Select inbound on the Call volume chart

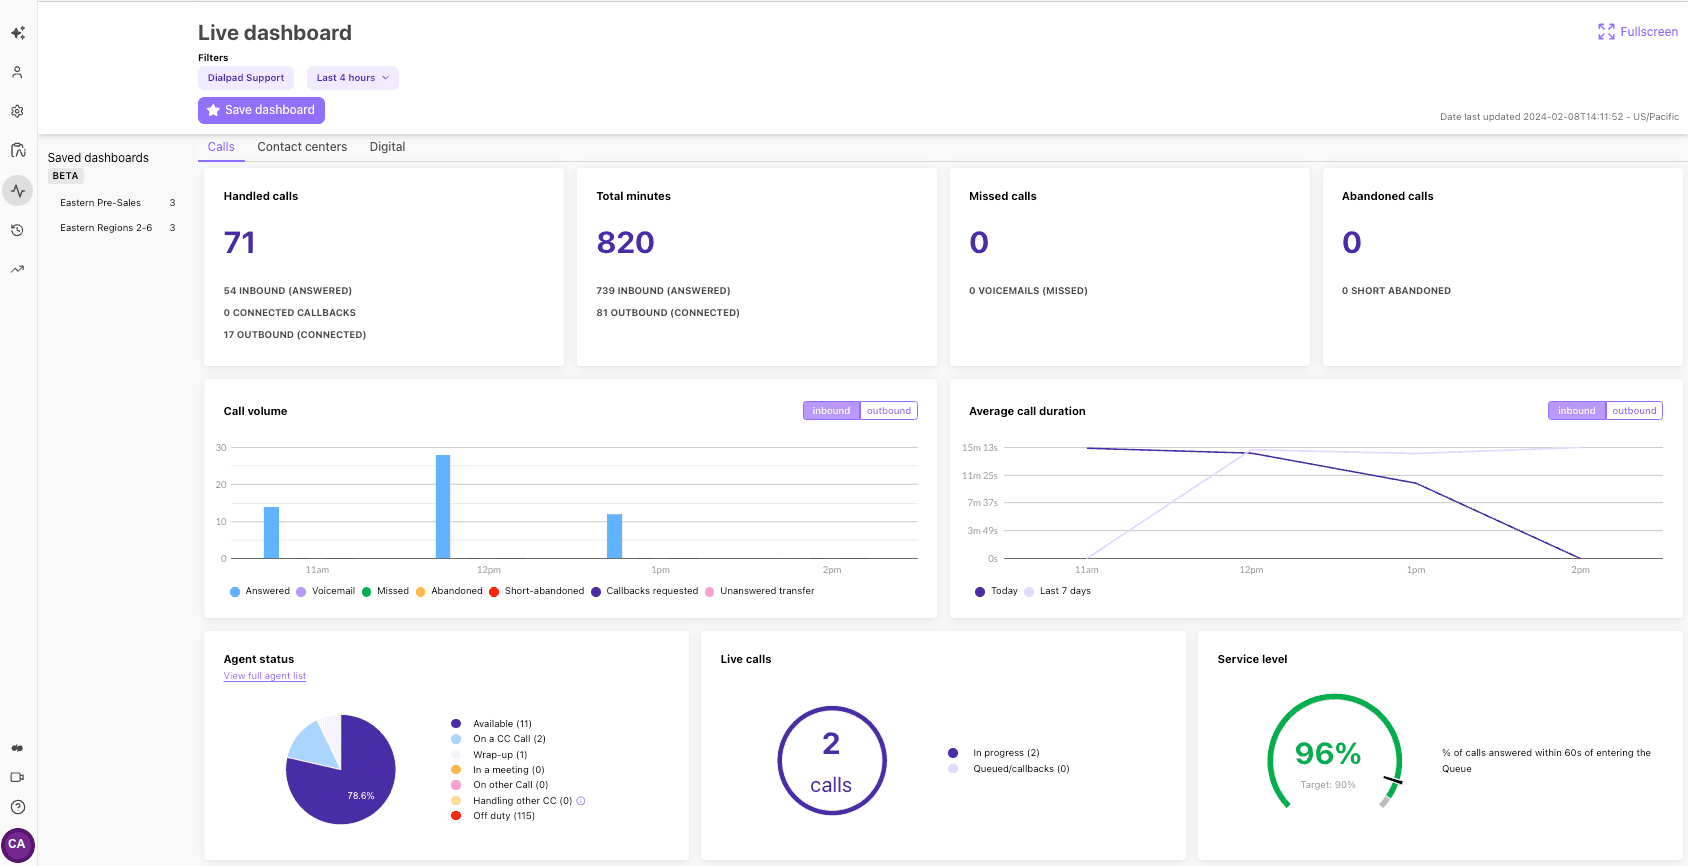(831, 411)
